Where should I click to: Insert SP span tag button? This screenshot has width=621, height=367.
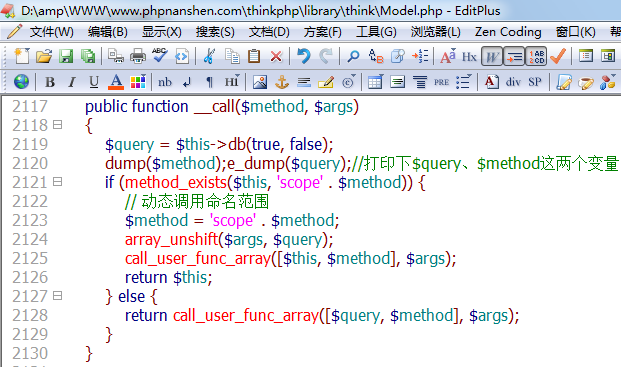pyautogui.click(x=535, y=82)
